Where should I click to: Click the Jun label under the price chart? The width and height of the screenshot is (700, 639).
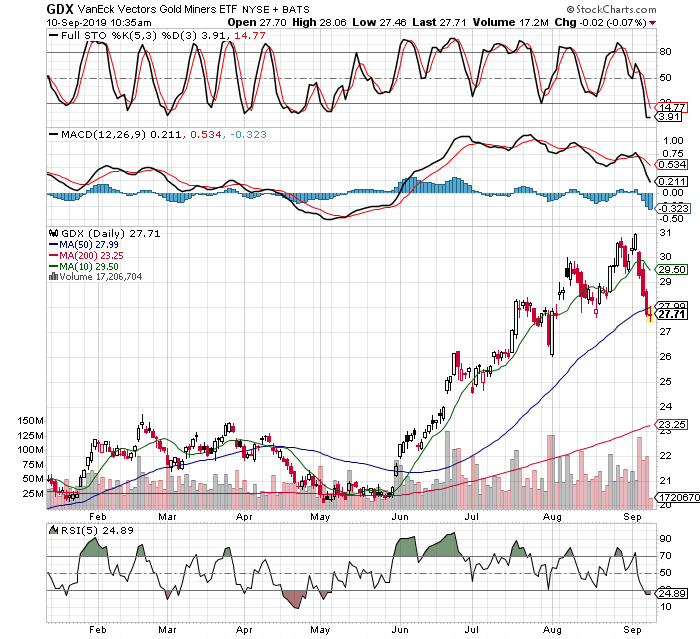point(400,517)
